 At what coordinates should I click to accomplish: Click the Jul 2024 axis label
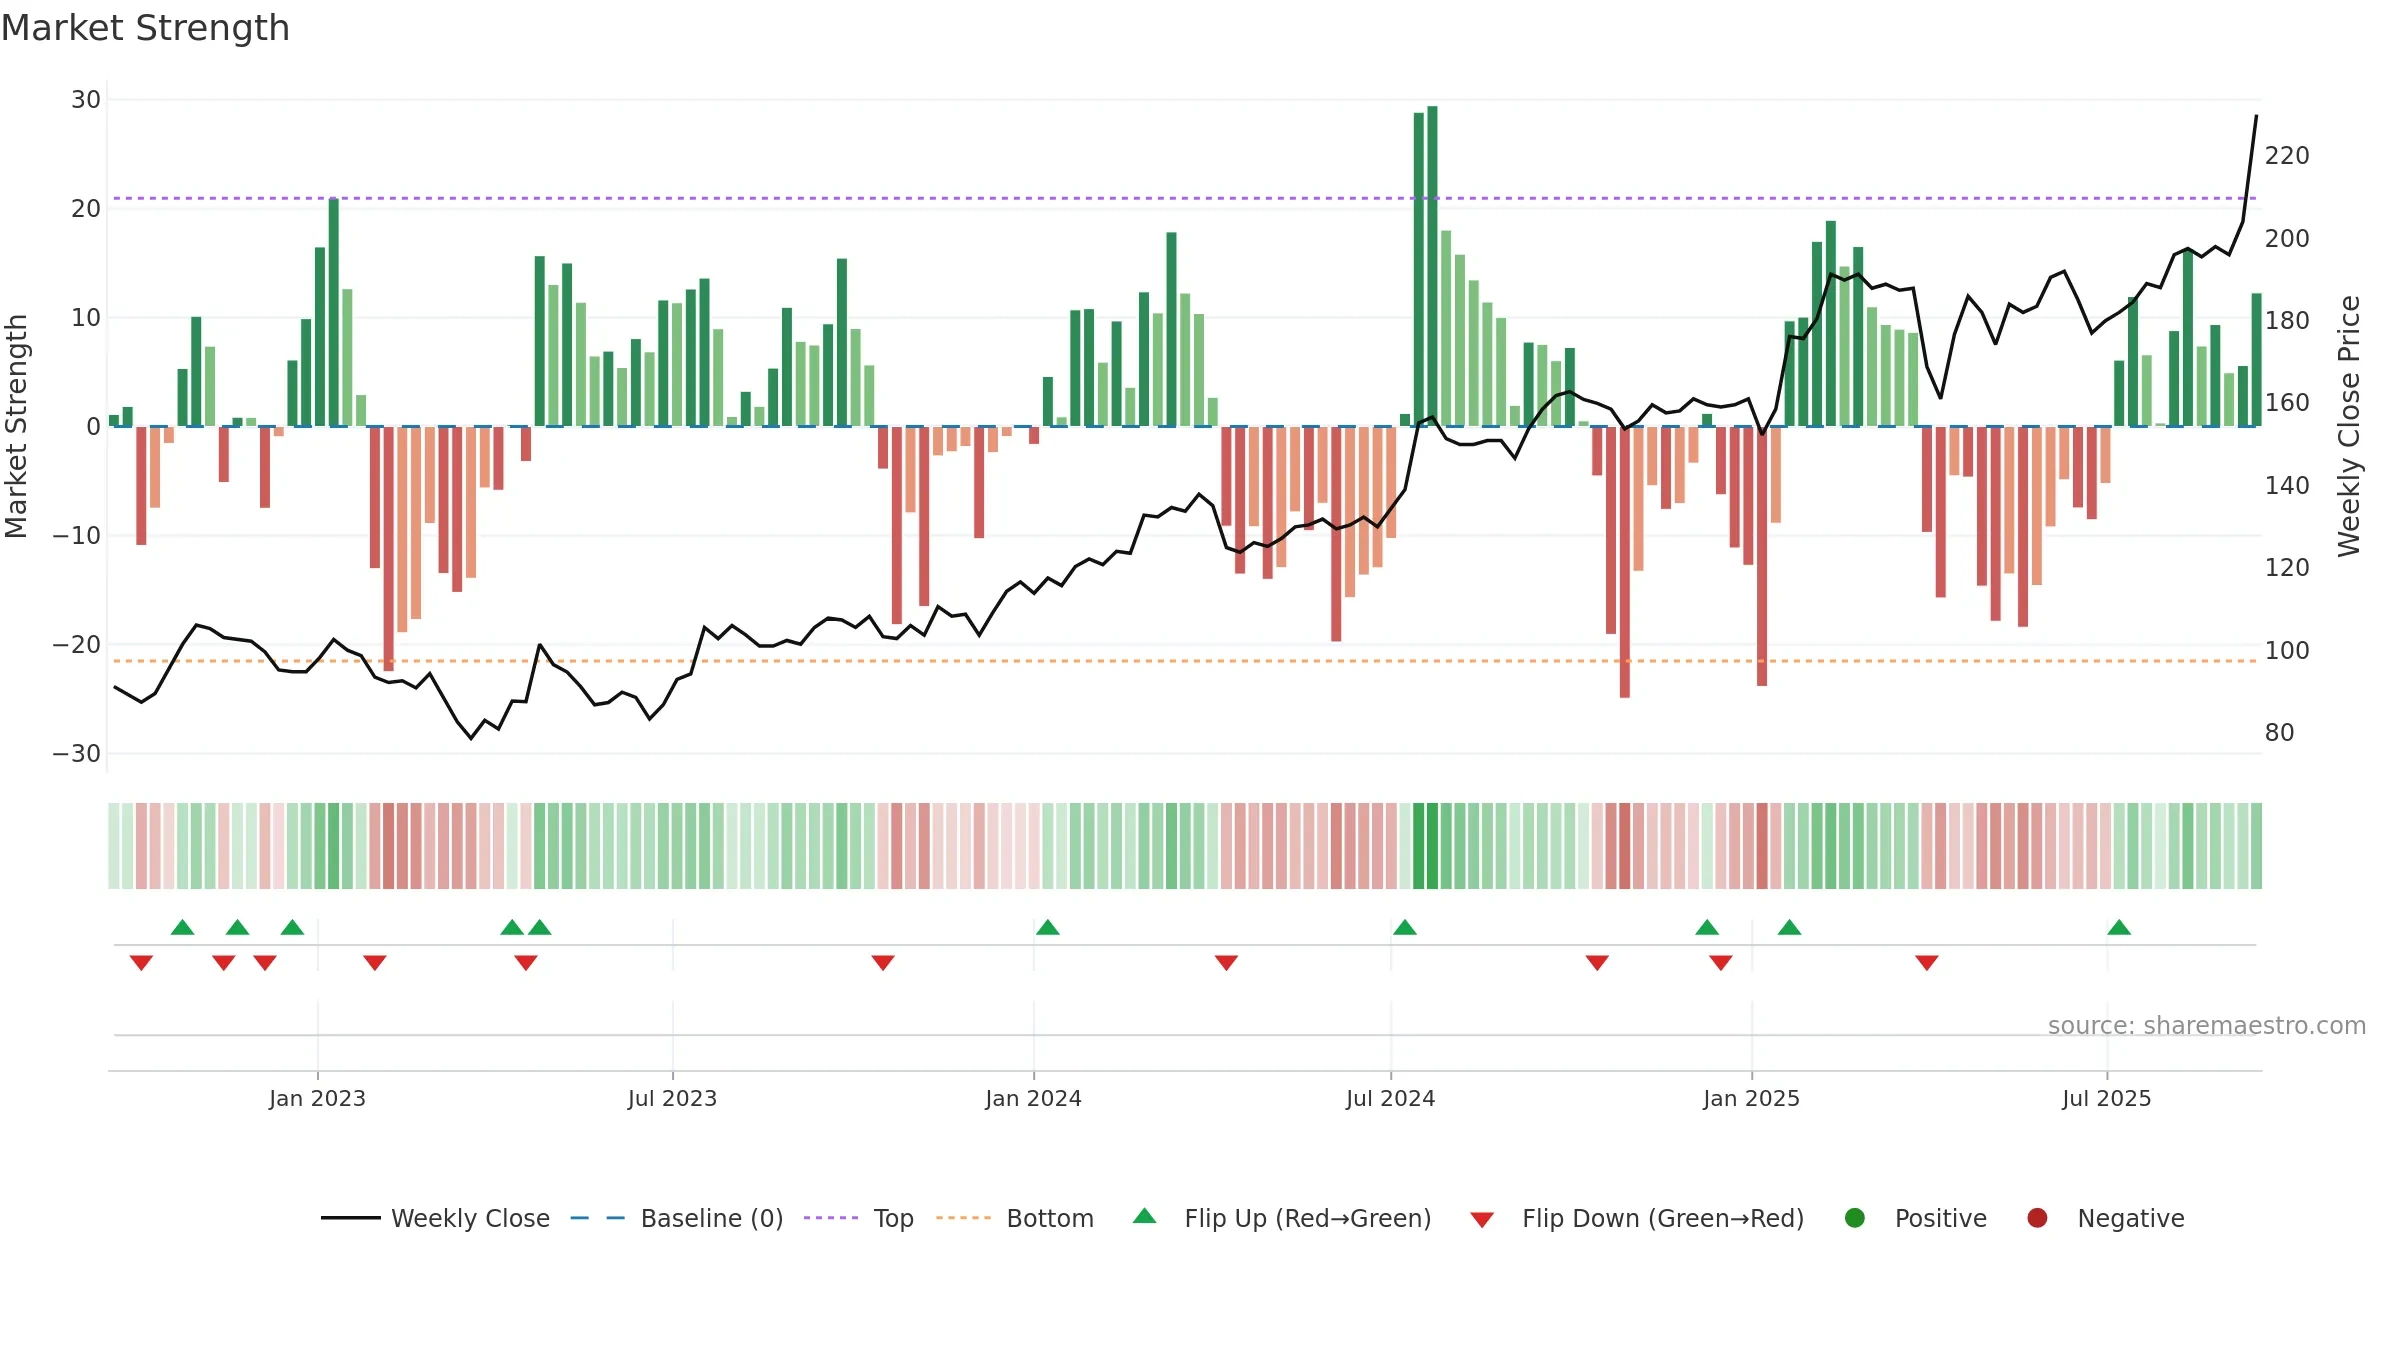pyautogui.click(x=1391, y=1099)
